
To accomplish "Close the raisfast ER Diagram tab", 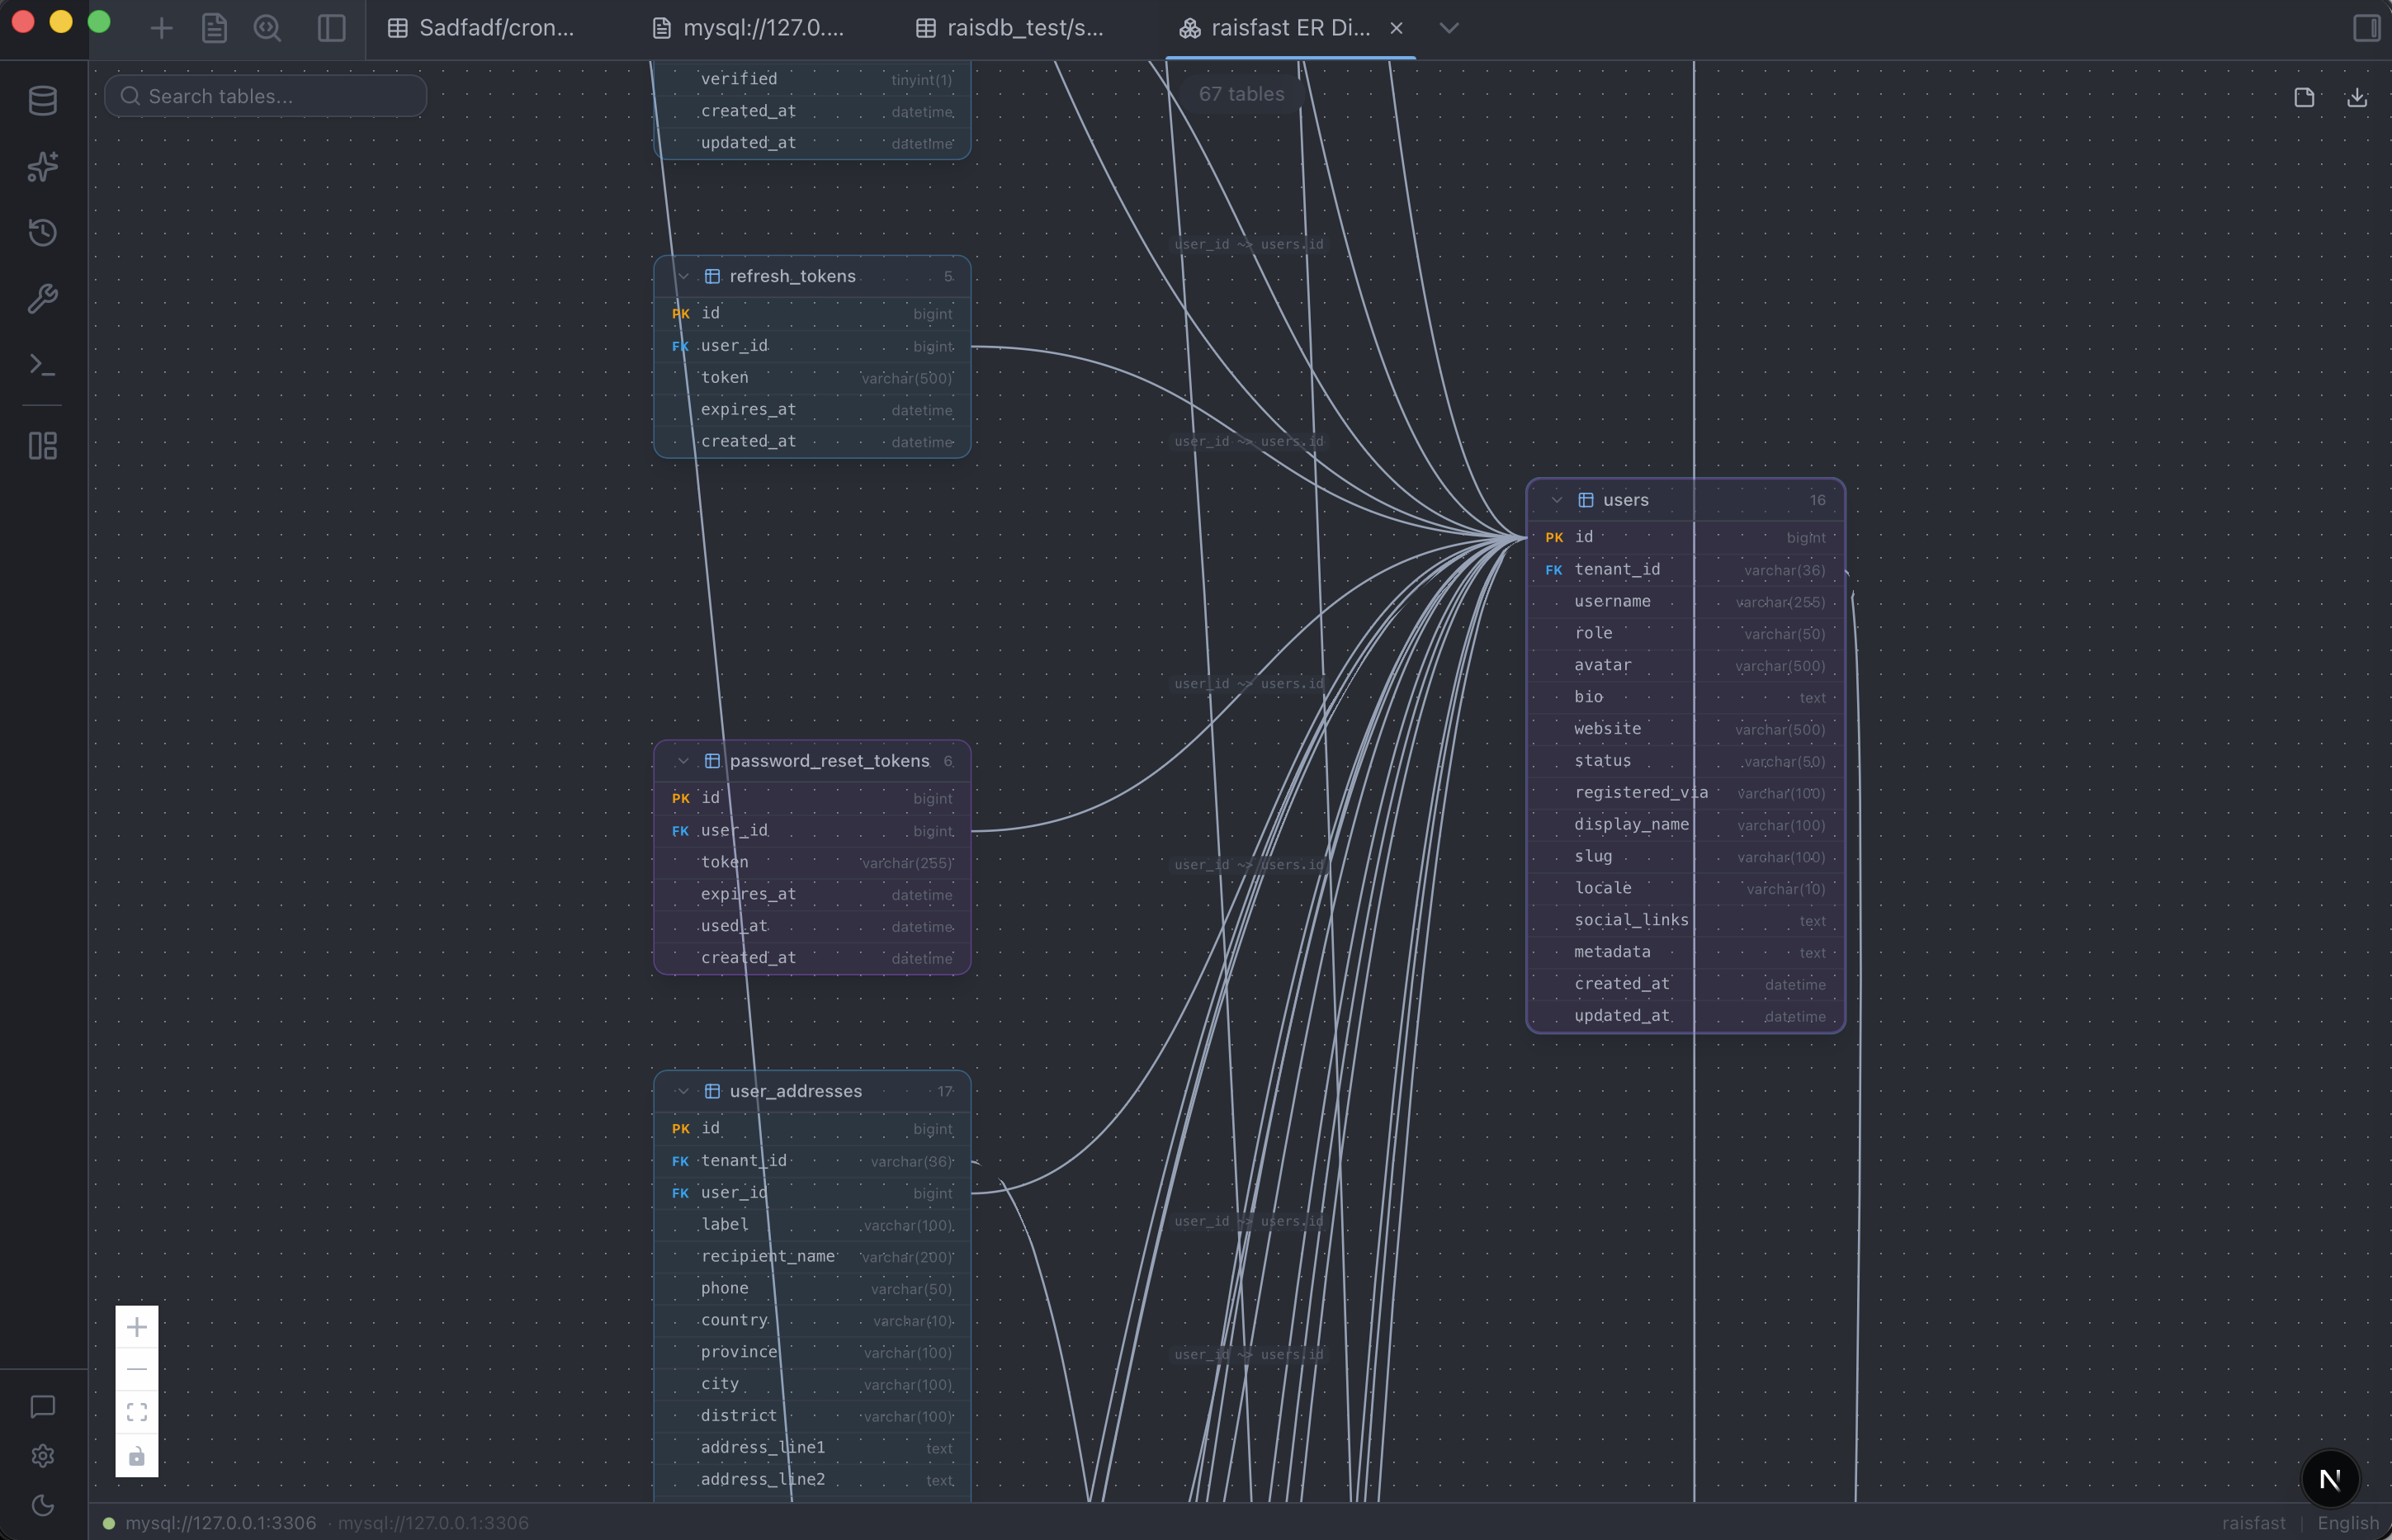I will click(x=1396, y=28).
